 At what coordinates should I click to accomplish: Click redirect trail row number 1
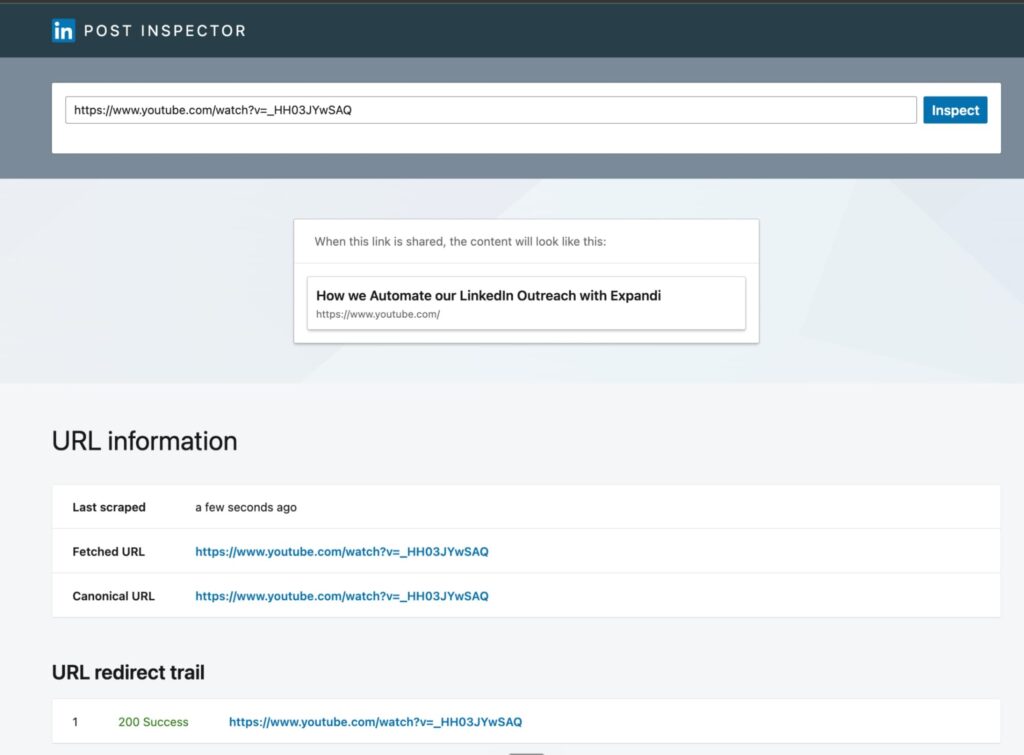75,722
